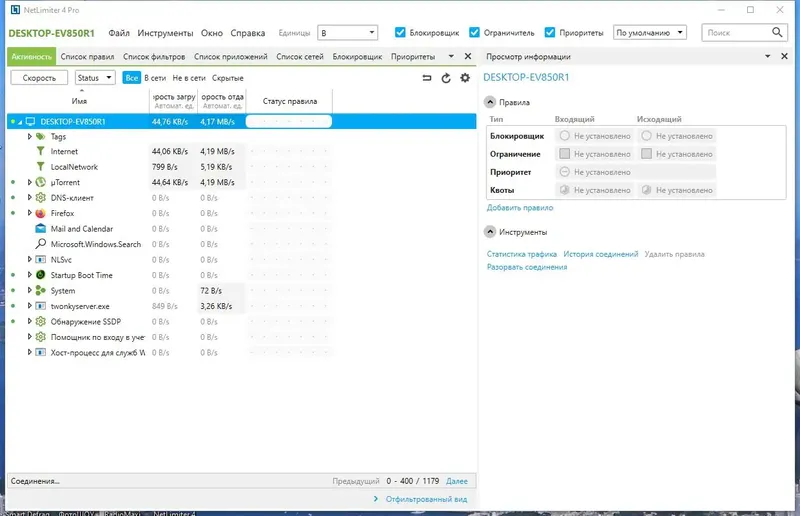Click the Хост-процесс для служб icon
This screenshot has height=516, width=800.
[x=40, y=352]
